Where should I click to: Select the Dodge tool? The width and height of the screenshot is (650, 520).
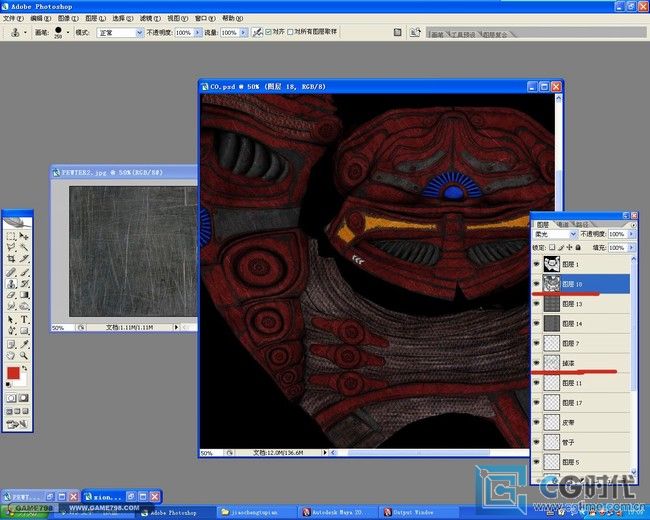[24, 306]
